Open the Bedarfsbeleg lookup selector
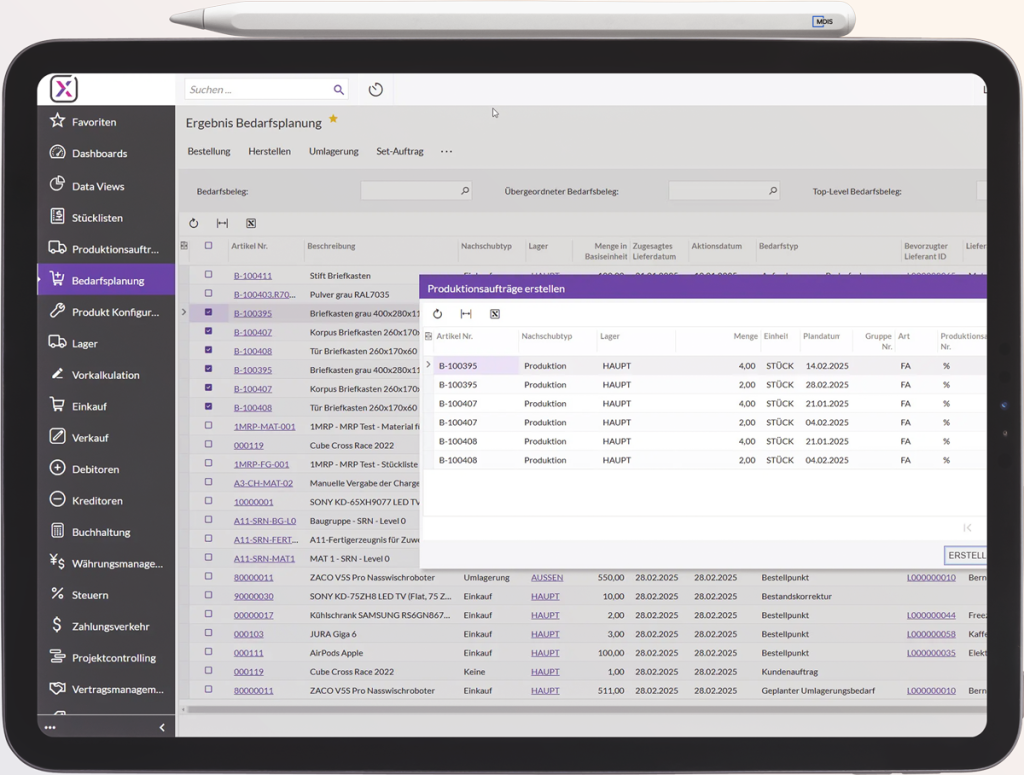1024x775 pixels. (x=465, y=191)
